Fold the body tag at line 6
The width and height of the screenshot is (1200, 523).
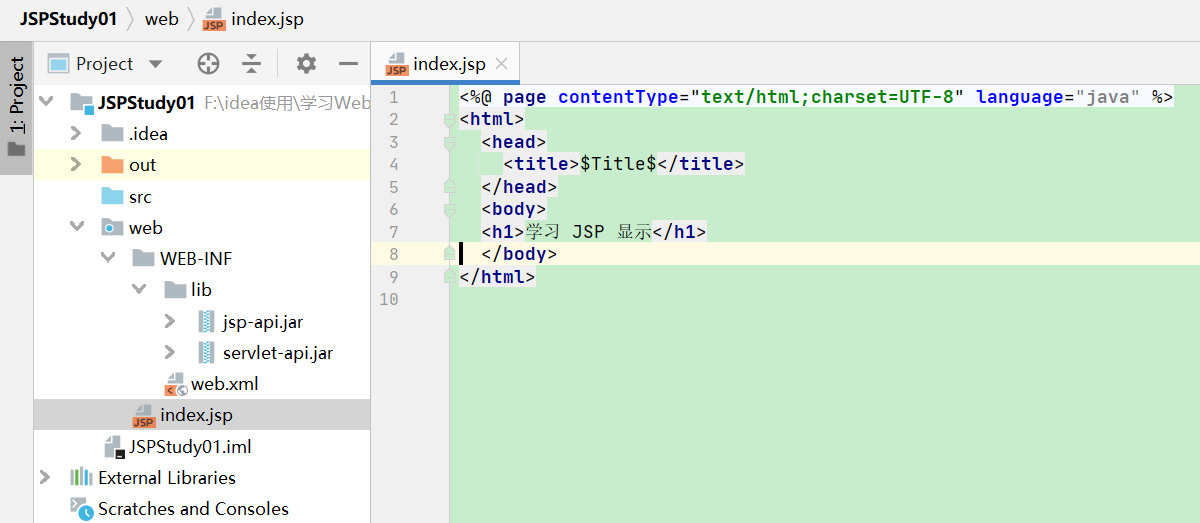pyautogui.click(x=449, y=209)
